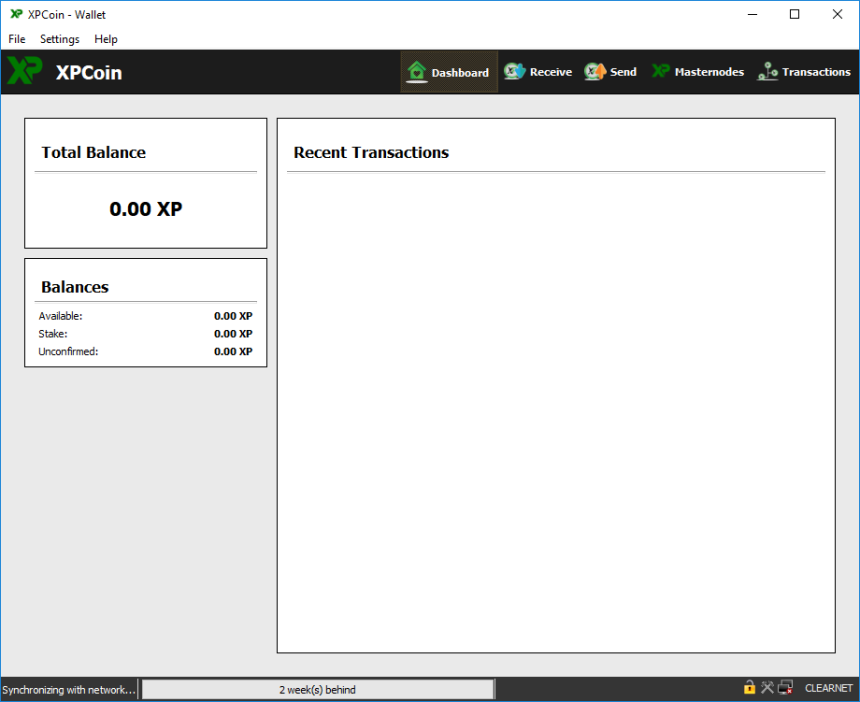Click the Recent Transactions heading
The width and height of the screenshot is (860, 702).
pos(371,152)
